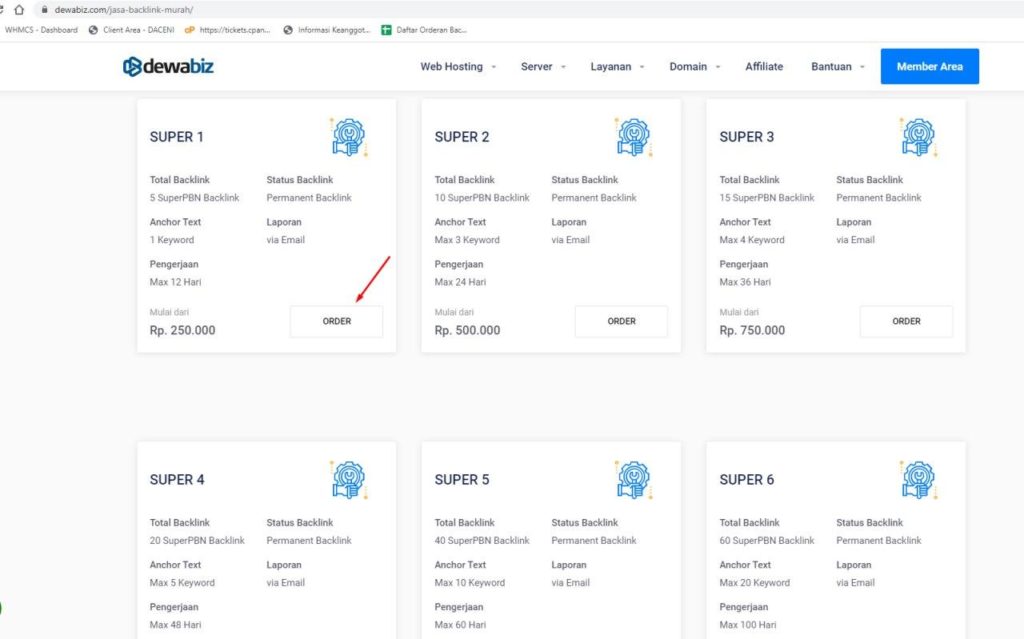
Task: Click the dewabiz logo
Action: click(x=168, y=67)
